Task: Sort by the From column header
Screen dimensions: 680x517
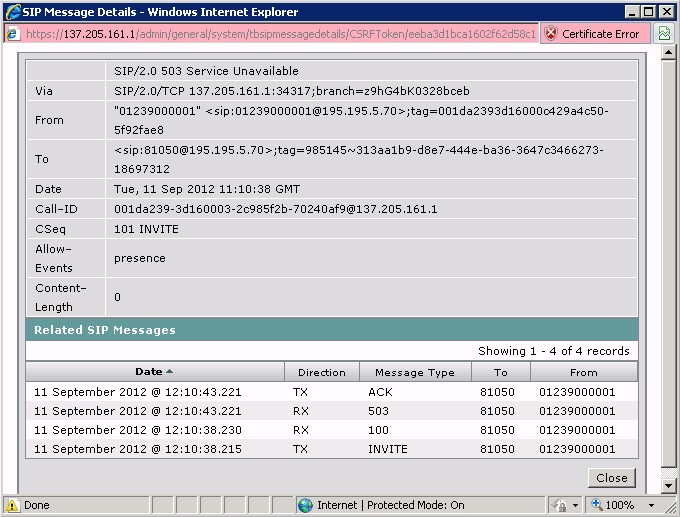Action: 584,372
